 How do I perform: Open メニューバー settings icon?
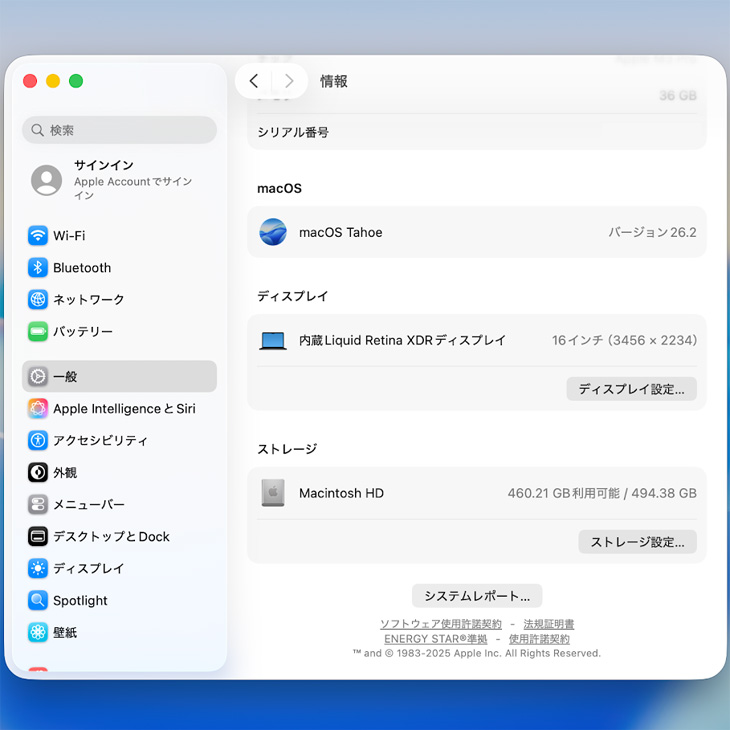coord(38,505)
